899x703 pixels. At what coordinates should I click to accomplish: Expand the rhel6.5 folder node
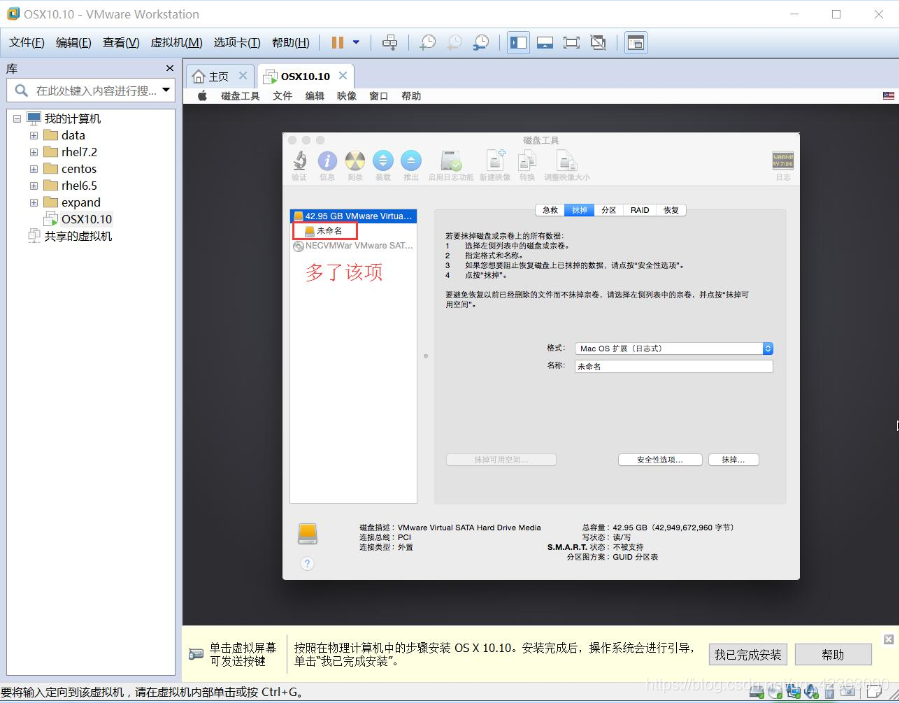[x=34, y=186]
